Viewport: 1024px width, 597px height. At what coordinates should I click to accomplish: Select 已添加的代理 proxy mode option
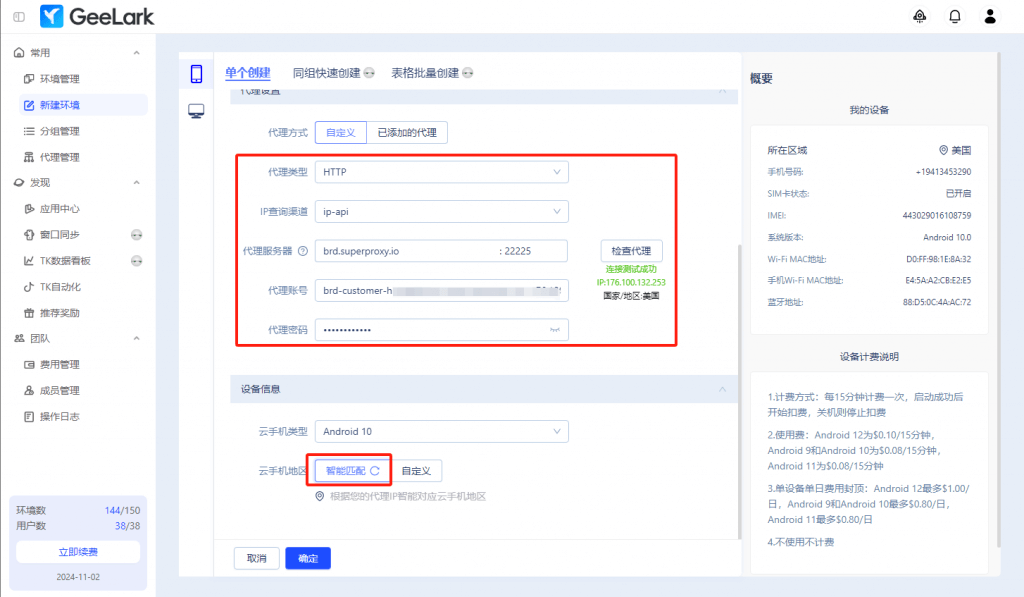(x=406, y=133)
